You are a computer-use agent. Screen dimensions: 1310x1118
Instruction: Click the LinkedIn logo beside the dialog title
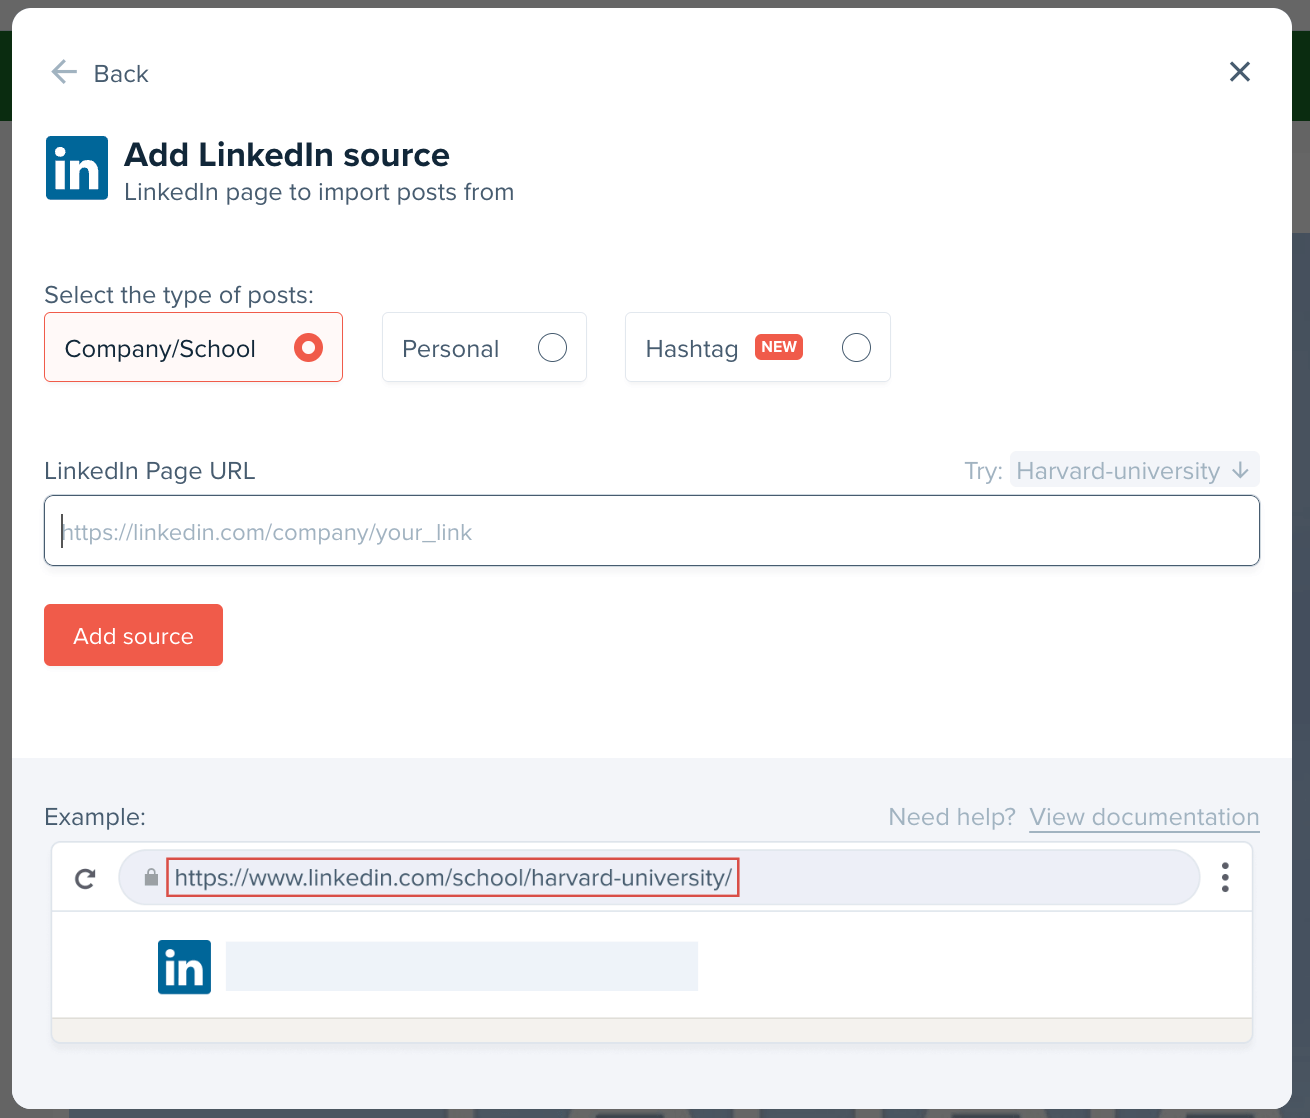click(77, 168)
